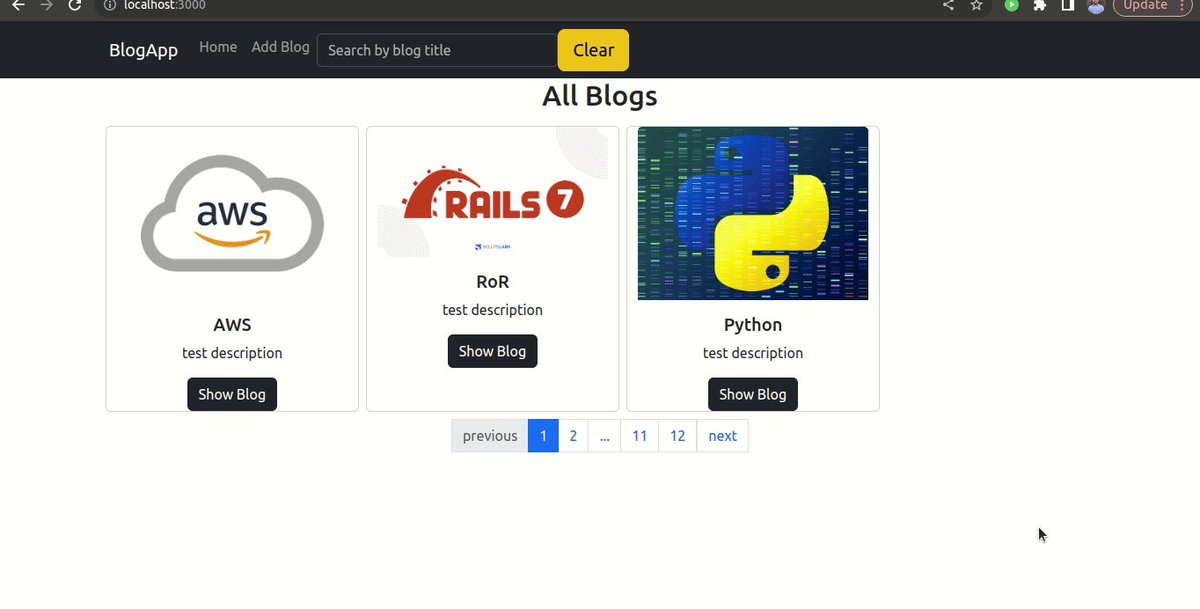View site information icon beside localhost
The image size is (1200, 609).
pyautogui.click(x=110, y=5)
